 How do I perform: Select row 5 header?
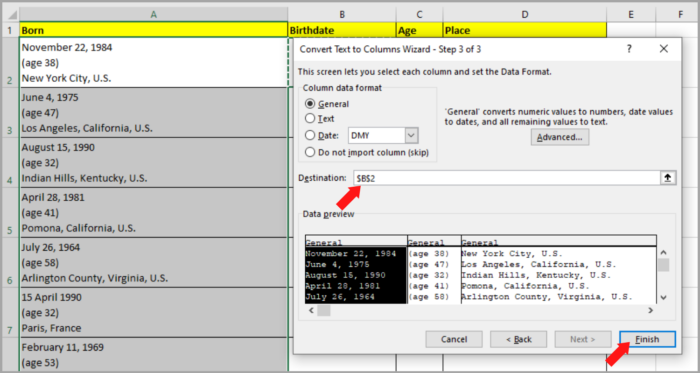pyautogui.click(x=10, y=212)
